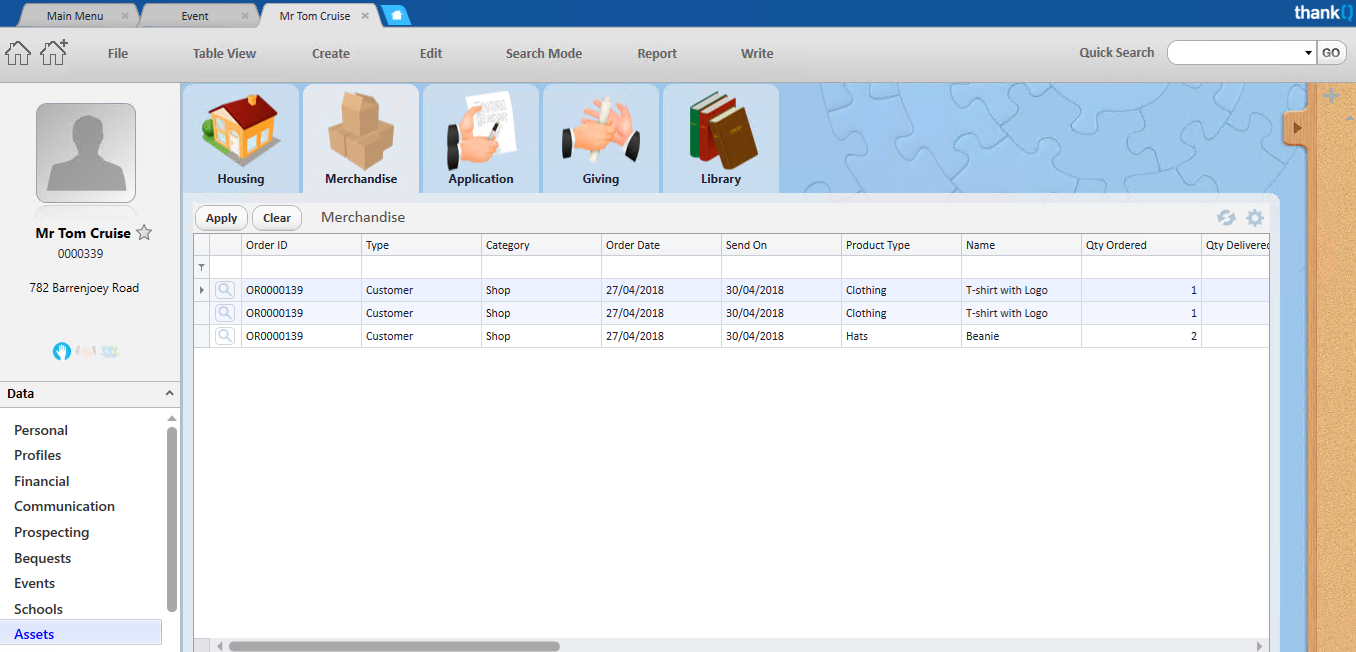Open grid settings gear icon
This screenshot has height=652, width=1356.
pyautogui.click(x=1255, y=218)
